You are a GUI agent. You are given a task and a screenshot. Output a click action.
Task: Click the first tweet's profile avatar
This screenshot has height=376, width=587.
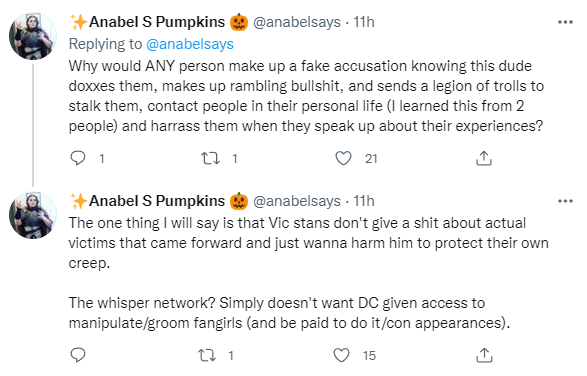(33, 36)
